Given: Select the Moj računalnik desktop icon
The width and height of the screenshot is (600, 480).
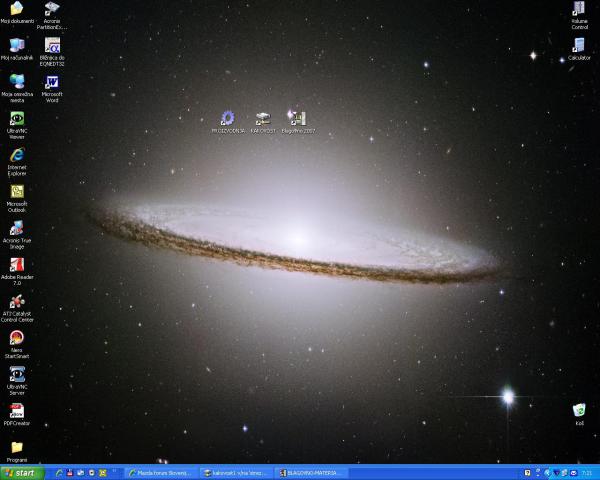Looking at the screenshot, I should click(16, 45).
